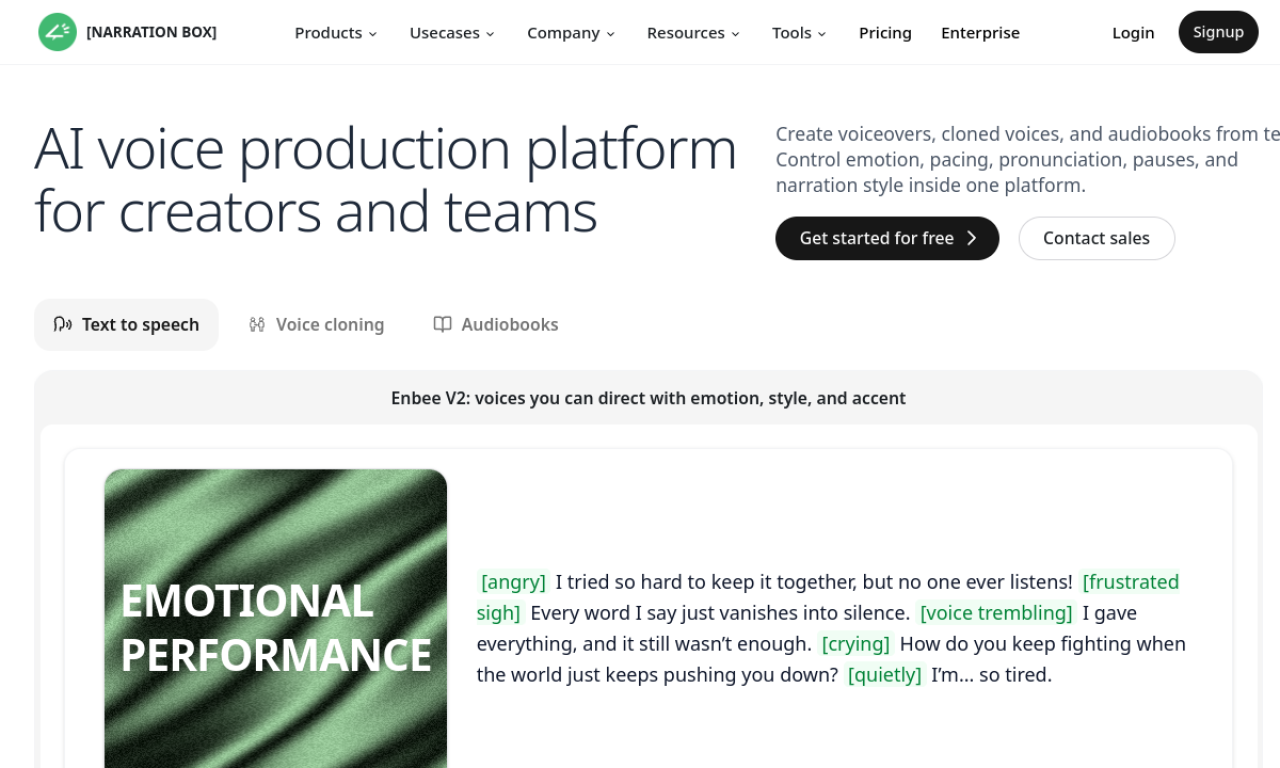
Task: Click the green Narration Box logo icon
Action: point(57,32)
